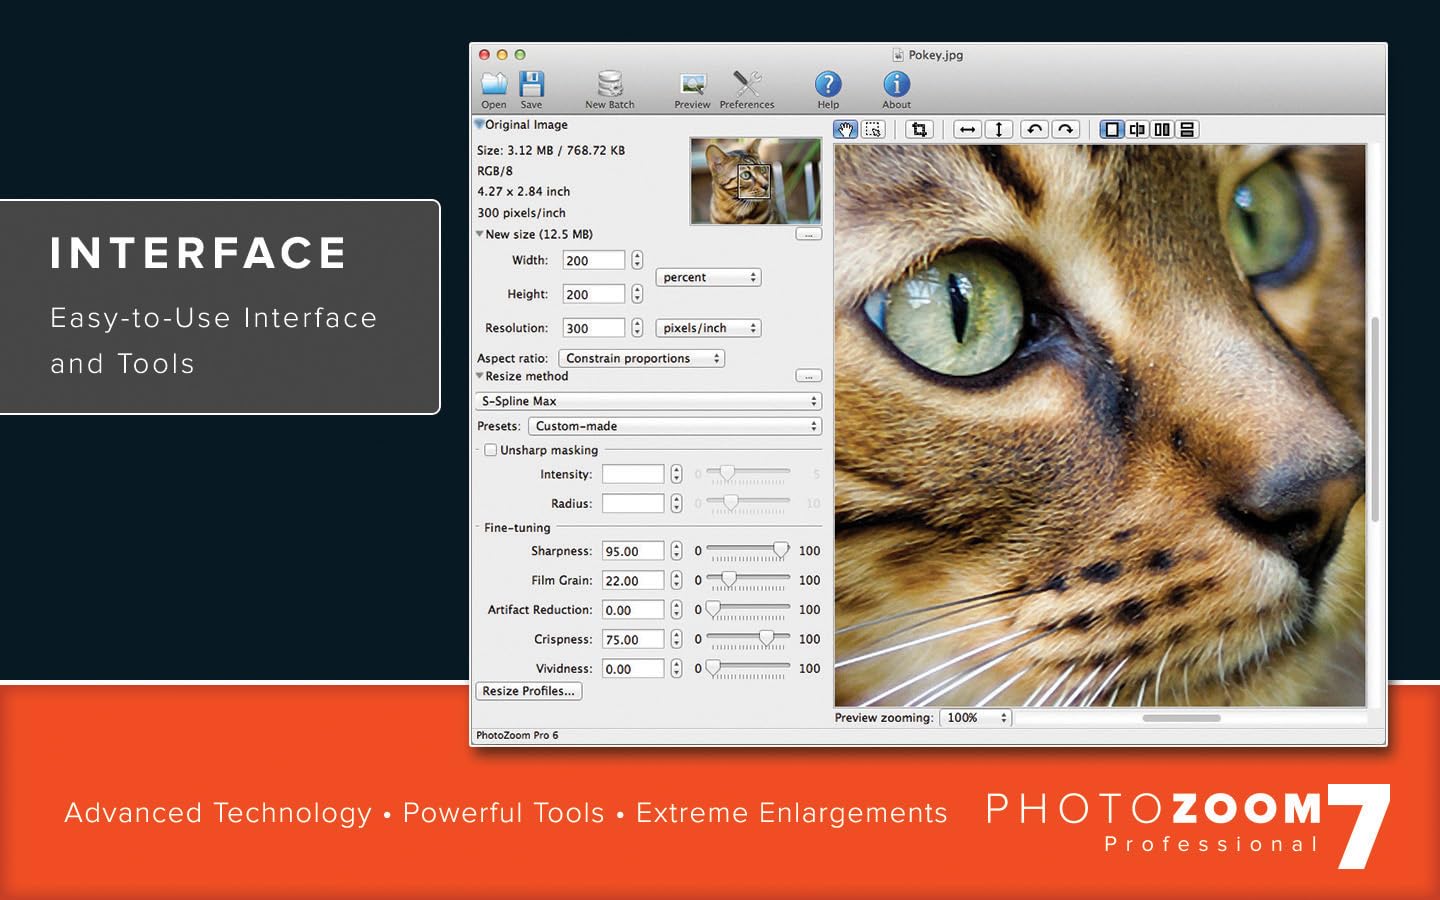Select the hand pan tool
1440x900 pixels.
click(x=846, y=129)
